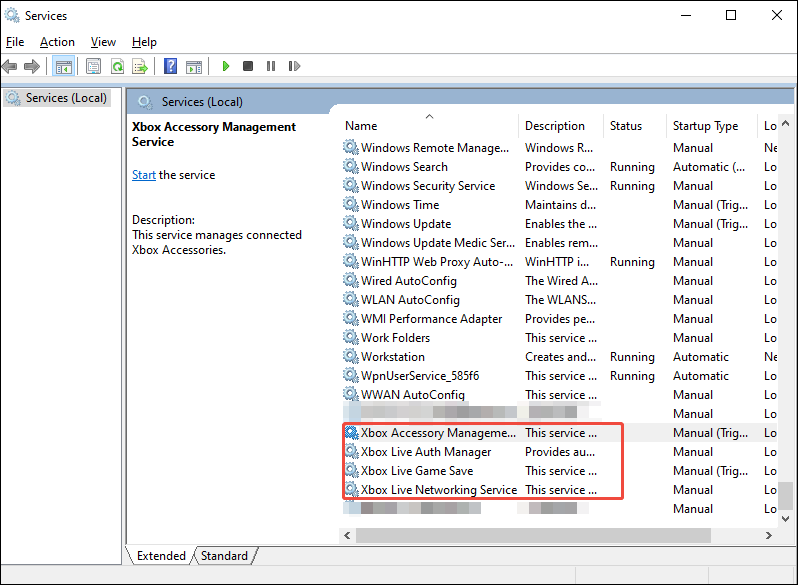Click gear icon of Windows Update service
Viewport: 798px width, 585px height.
pos(351,223)
